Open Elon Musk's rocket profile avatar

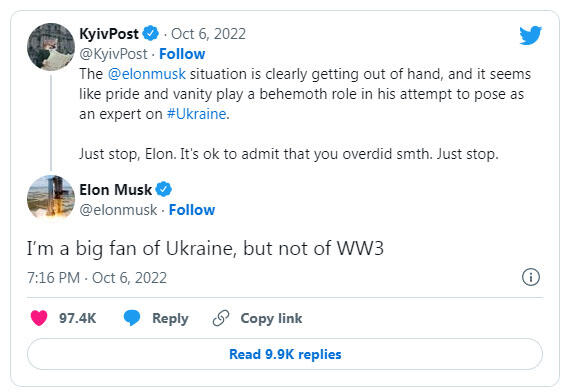(x=51, y=197)
